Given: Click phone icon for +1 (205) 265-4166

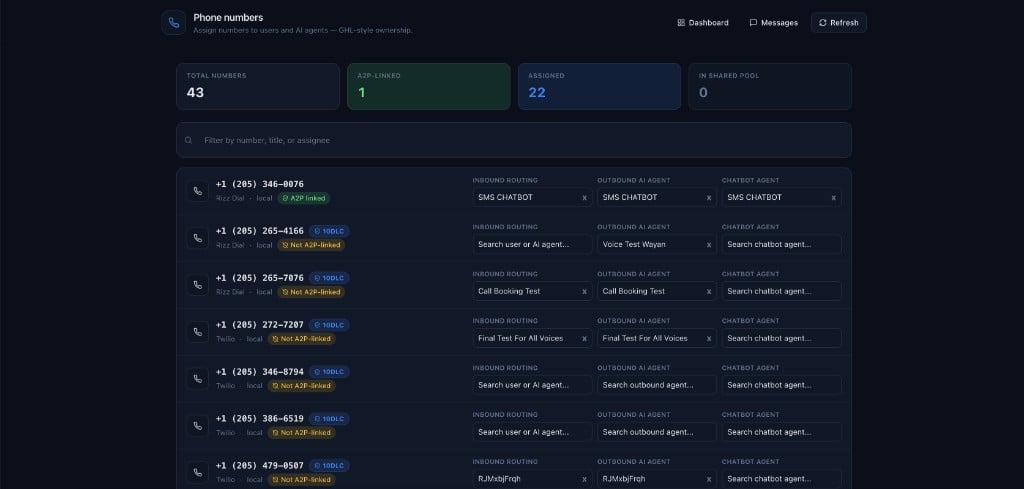Looking at the screenshot, I should [198, 238].
